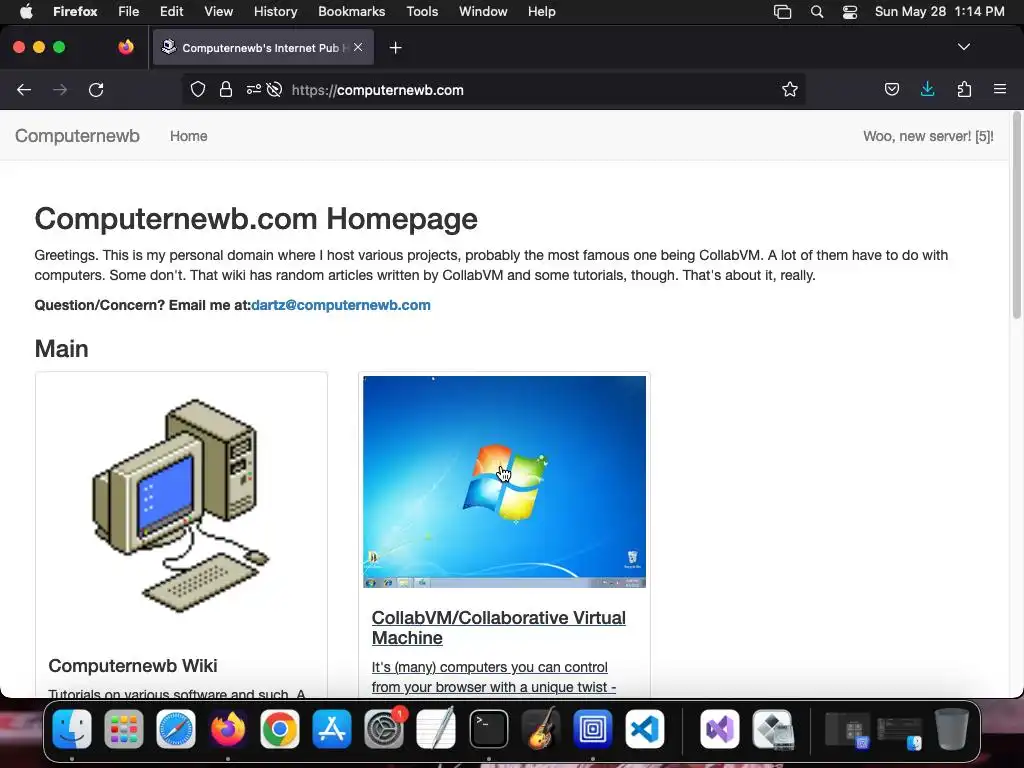The height and width of the screenshot is (768, 1024).
Task: Click the Firefox View icon in tab bar
Action: (126, 47)
